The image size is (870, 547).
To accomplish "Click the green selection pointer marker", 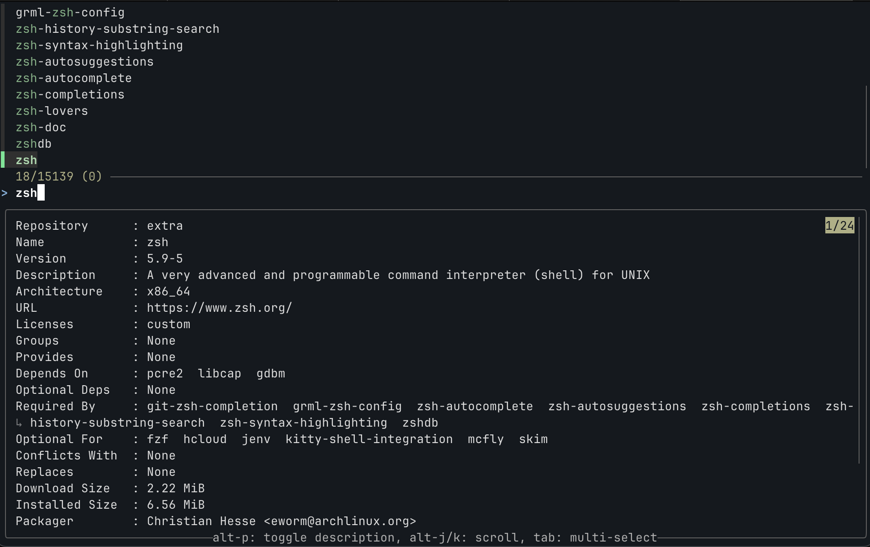I will point(3,160).
